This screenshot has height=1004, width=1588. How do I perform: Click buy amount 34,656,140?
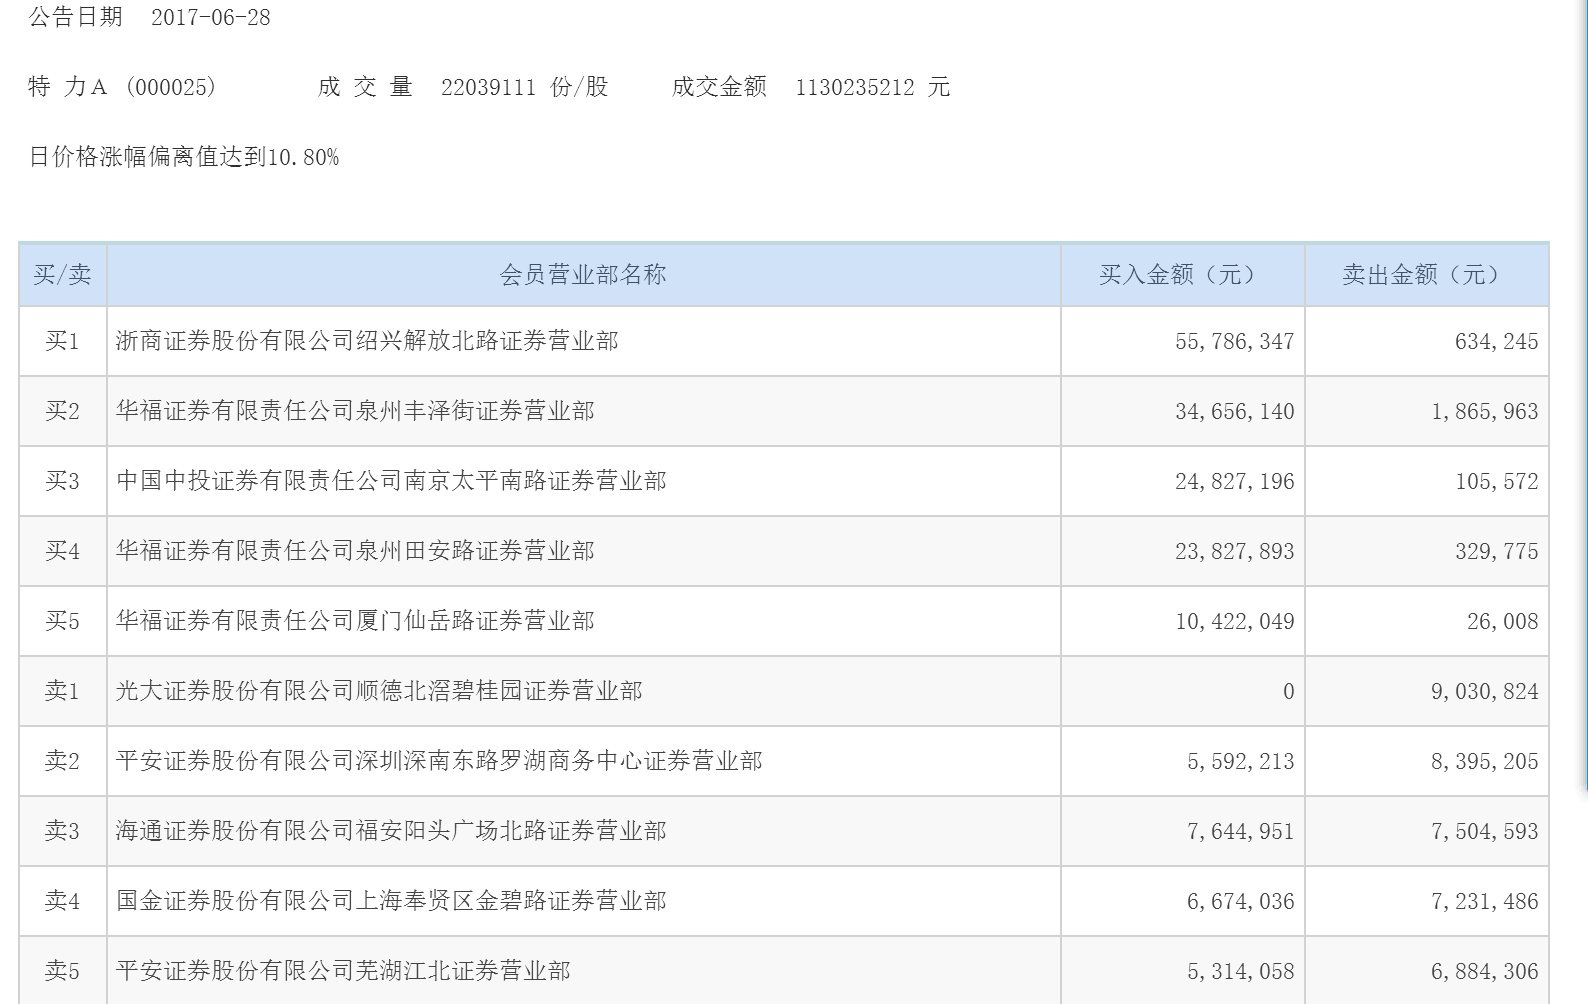[1235, 412]
